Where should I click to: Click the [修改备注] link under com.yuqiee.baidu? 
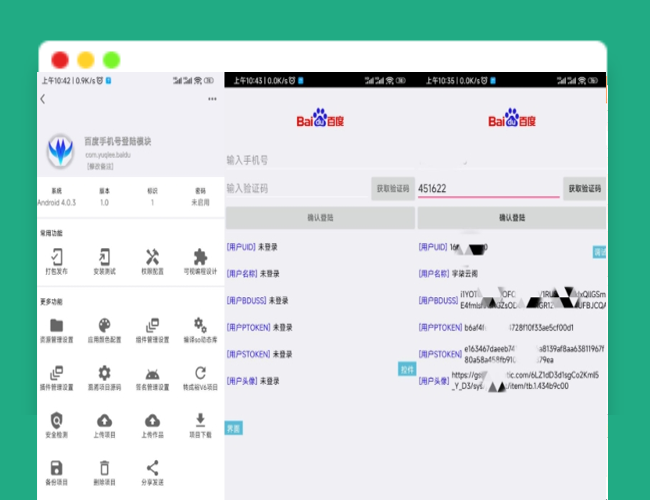tap(100, 166)
